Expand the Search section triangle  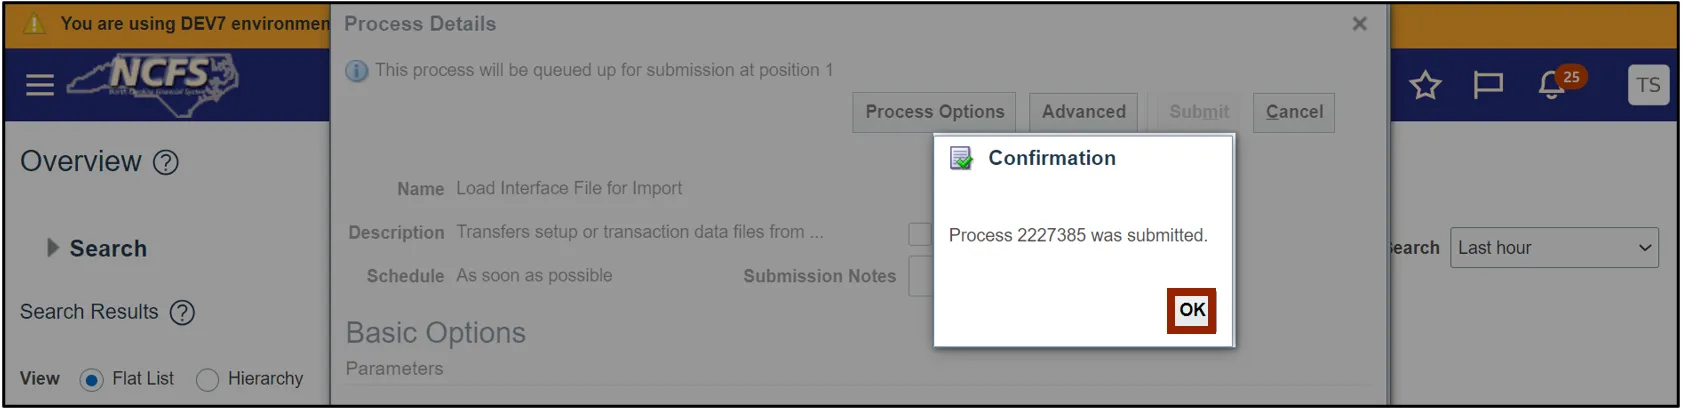tap(53, 248)
